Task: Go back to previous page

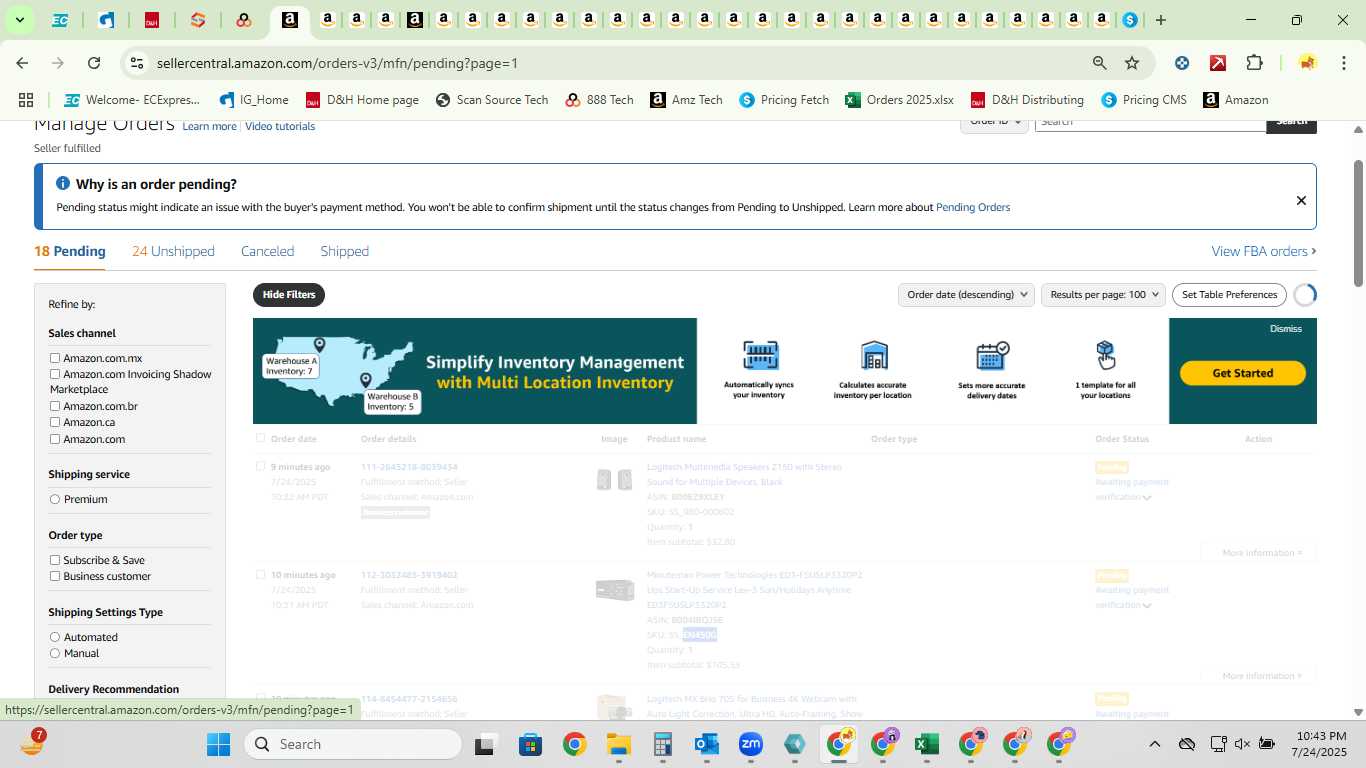Action: [x=22, y=63]
